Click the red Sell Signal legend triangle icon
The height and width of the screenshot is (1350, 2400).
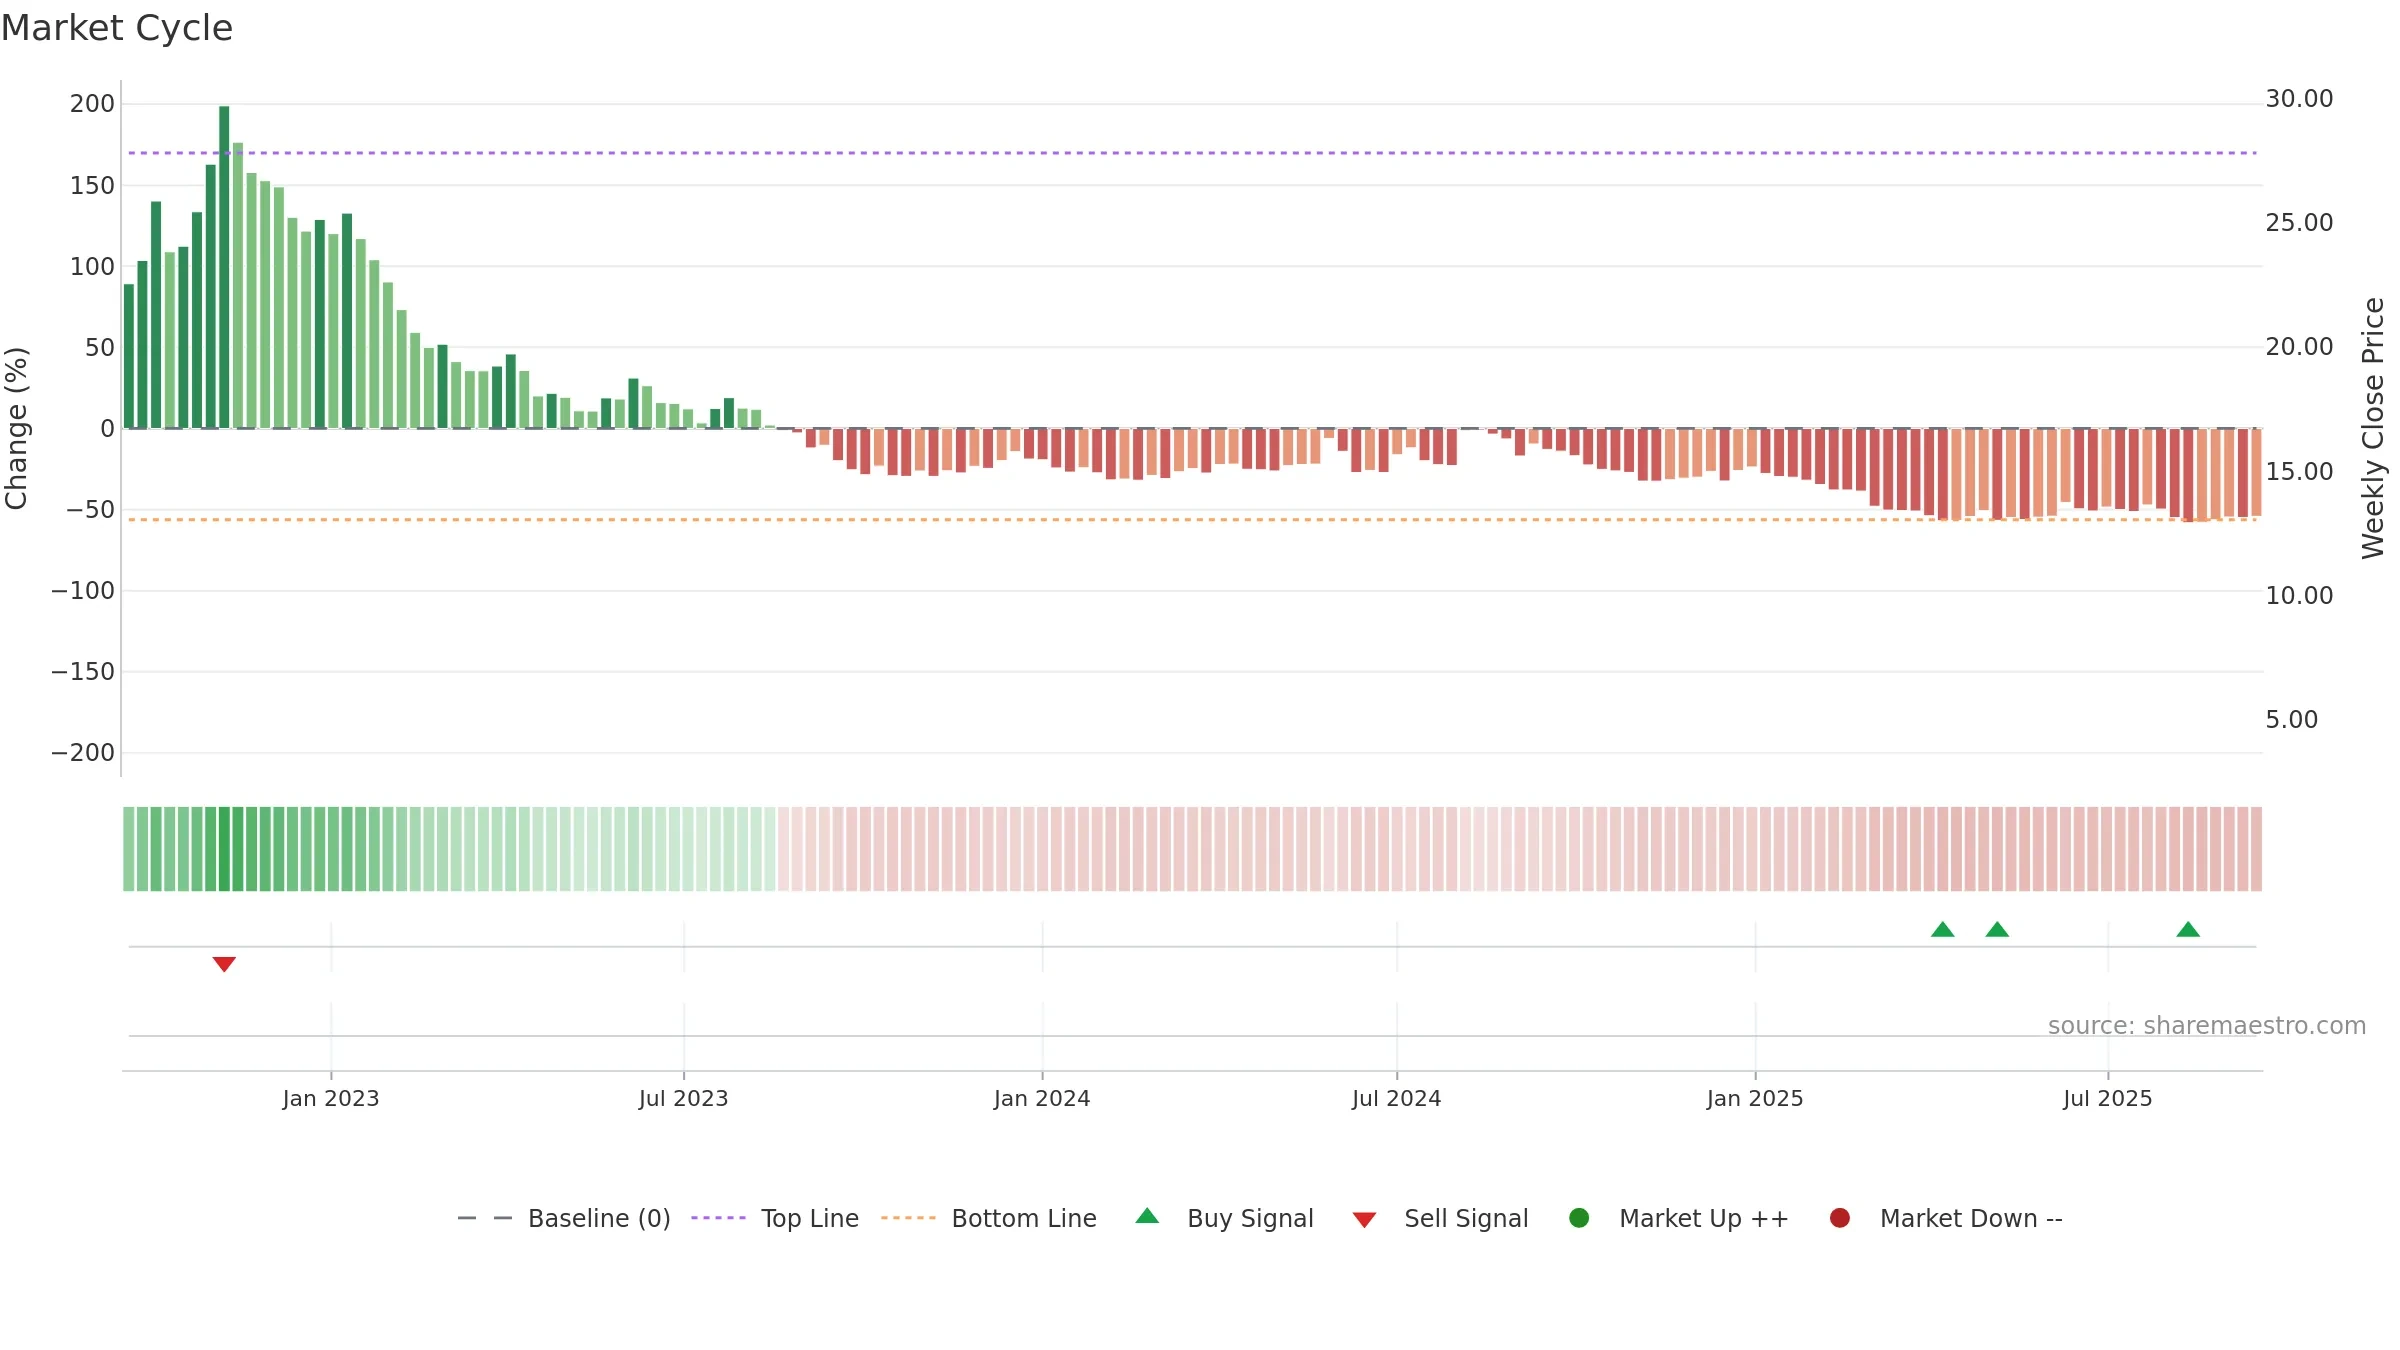1364,1220
